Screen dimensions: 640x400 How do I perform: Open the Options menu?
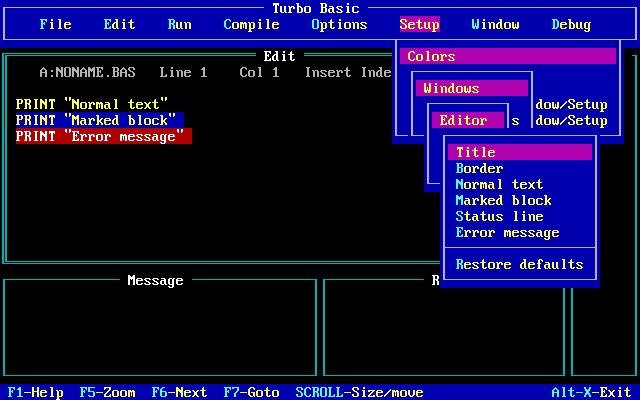point(339,24)
